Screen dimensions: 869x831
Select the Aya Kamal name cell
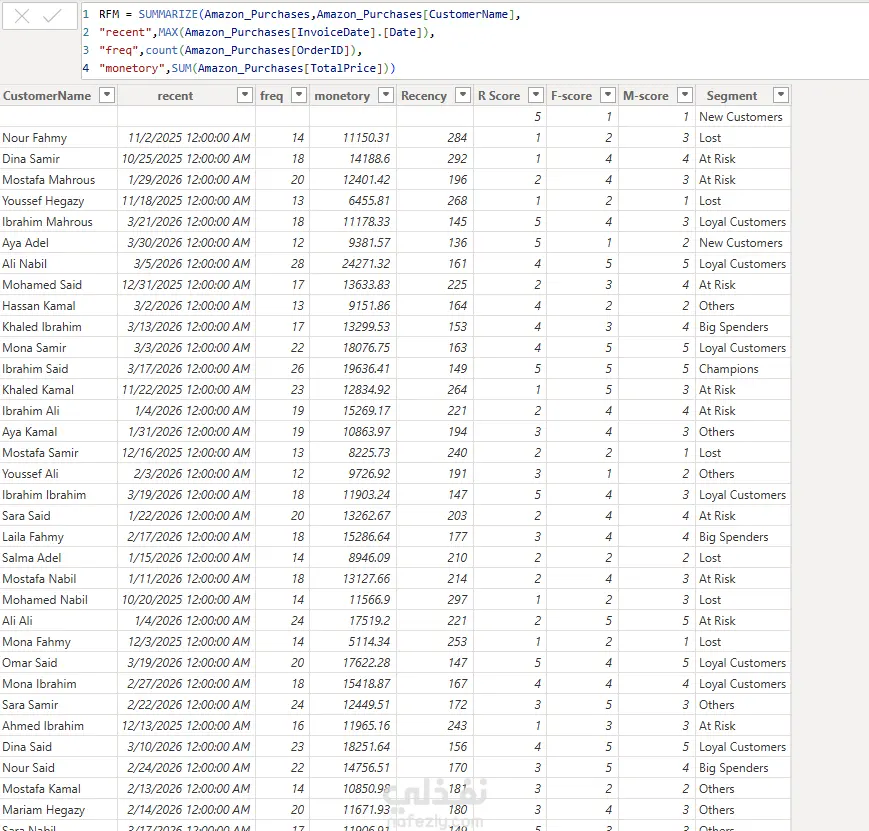[59, 432]
